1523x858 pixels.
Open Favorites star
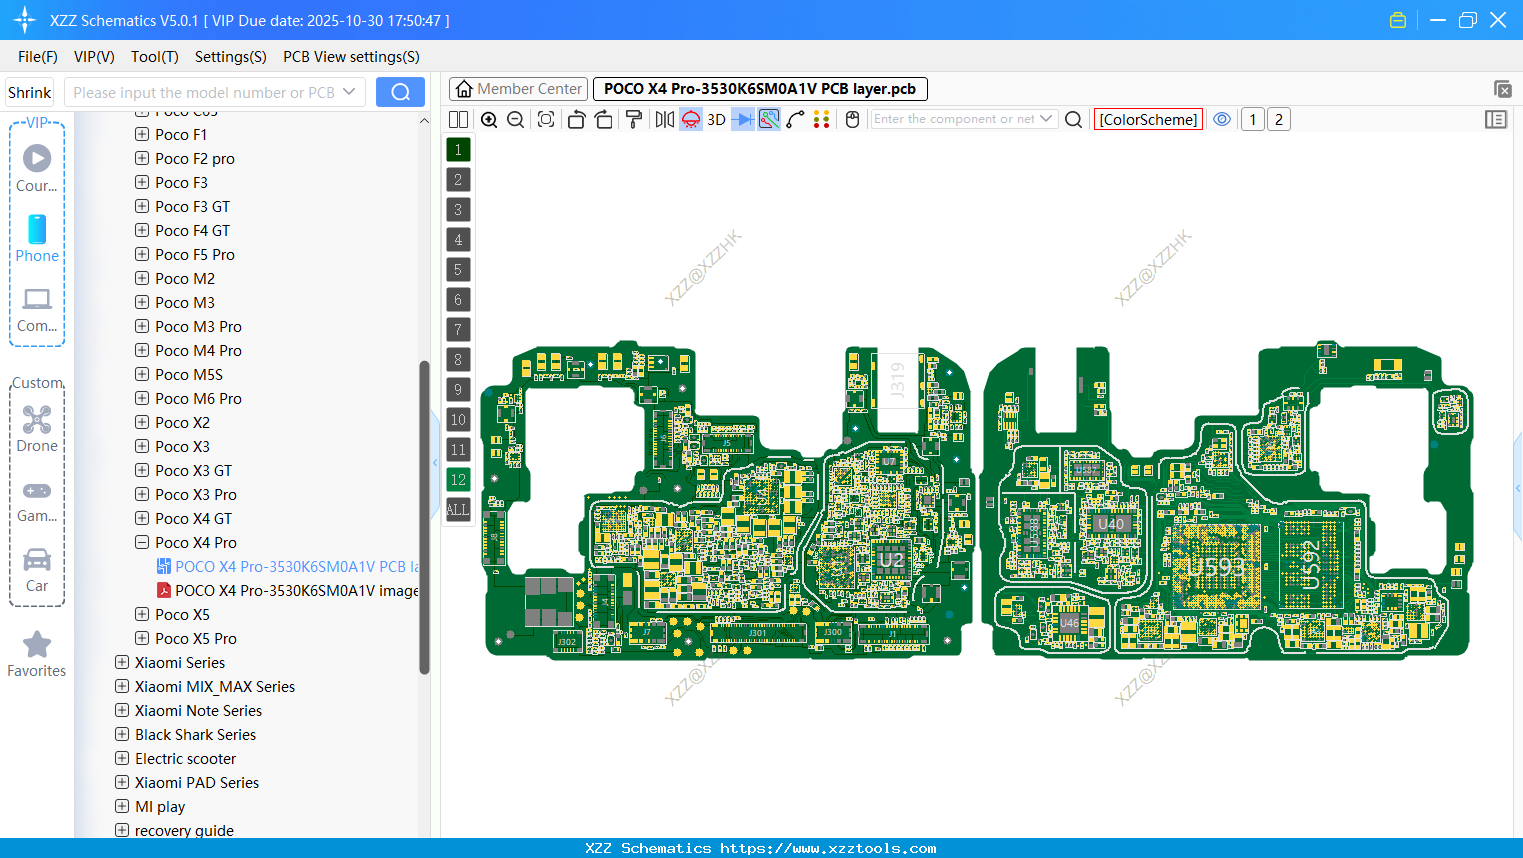(x=37, y=654)
